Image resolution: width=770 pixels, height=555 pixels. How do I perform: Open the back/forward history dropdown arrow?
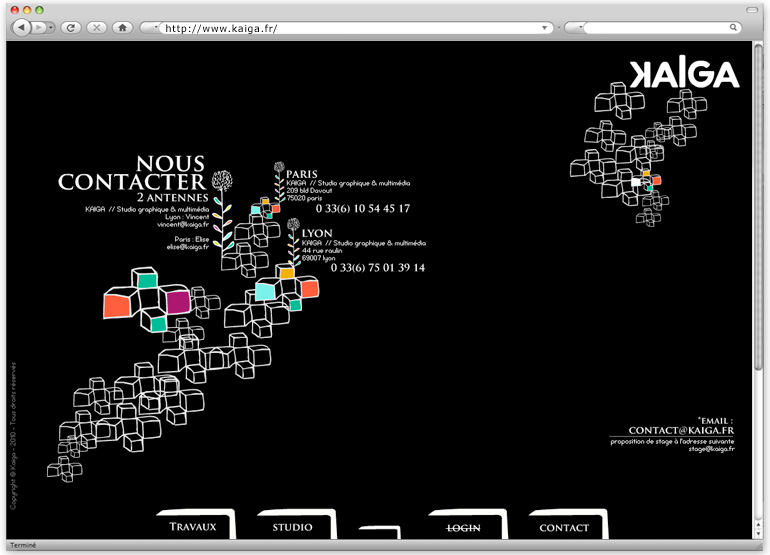click(51, 28)
